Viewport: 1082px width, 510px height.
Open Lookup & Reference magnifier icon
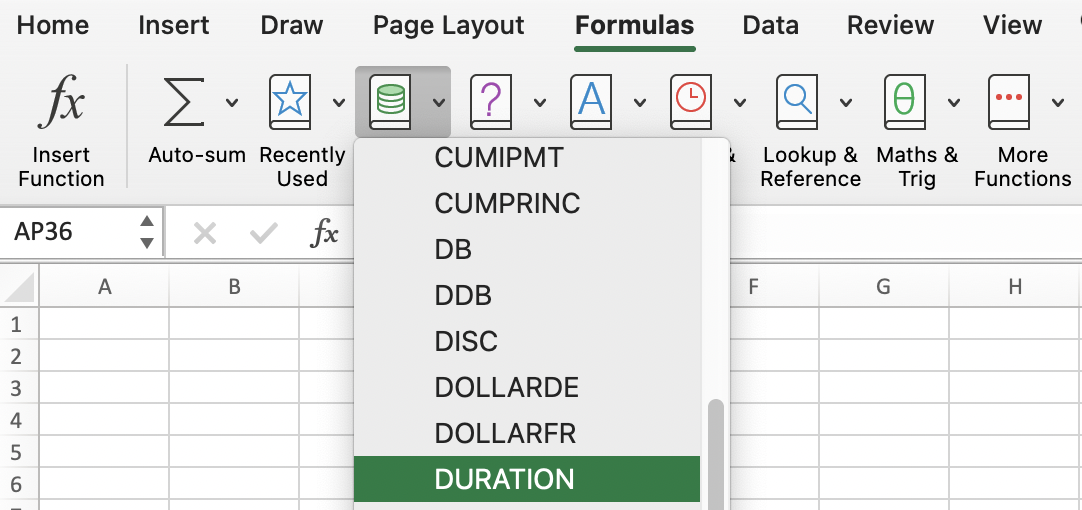pyautogui.click(x=798, y=102)
